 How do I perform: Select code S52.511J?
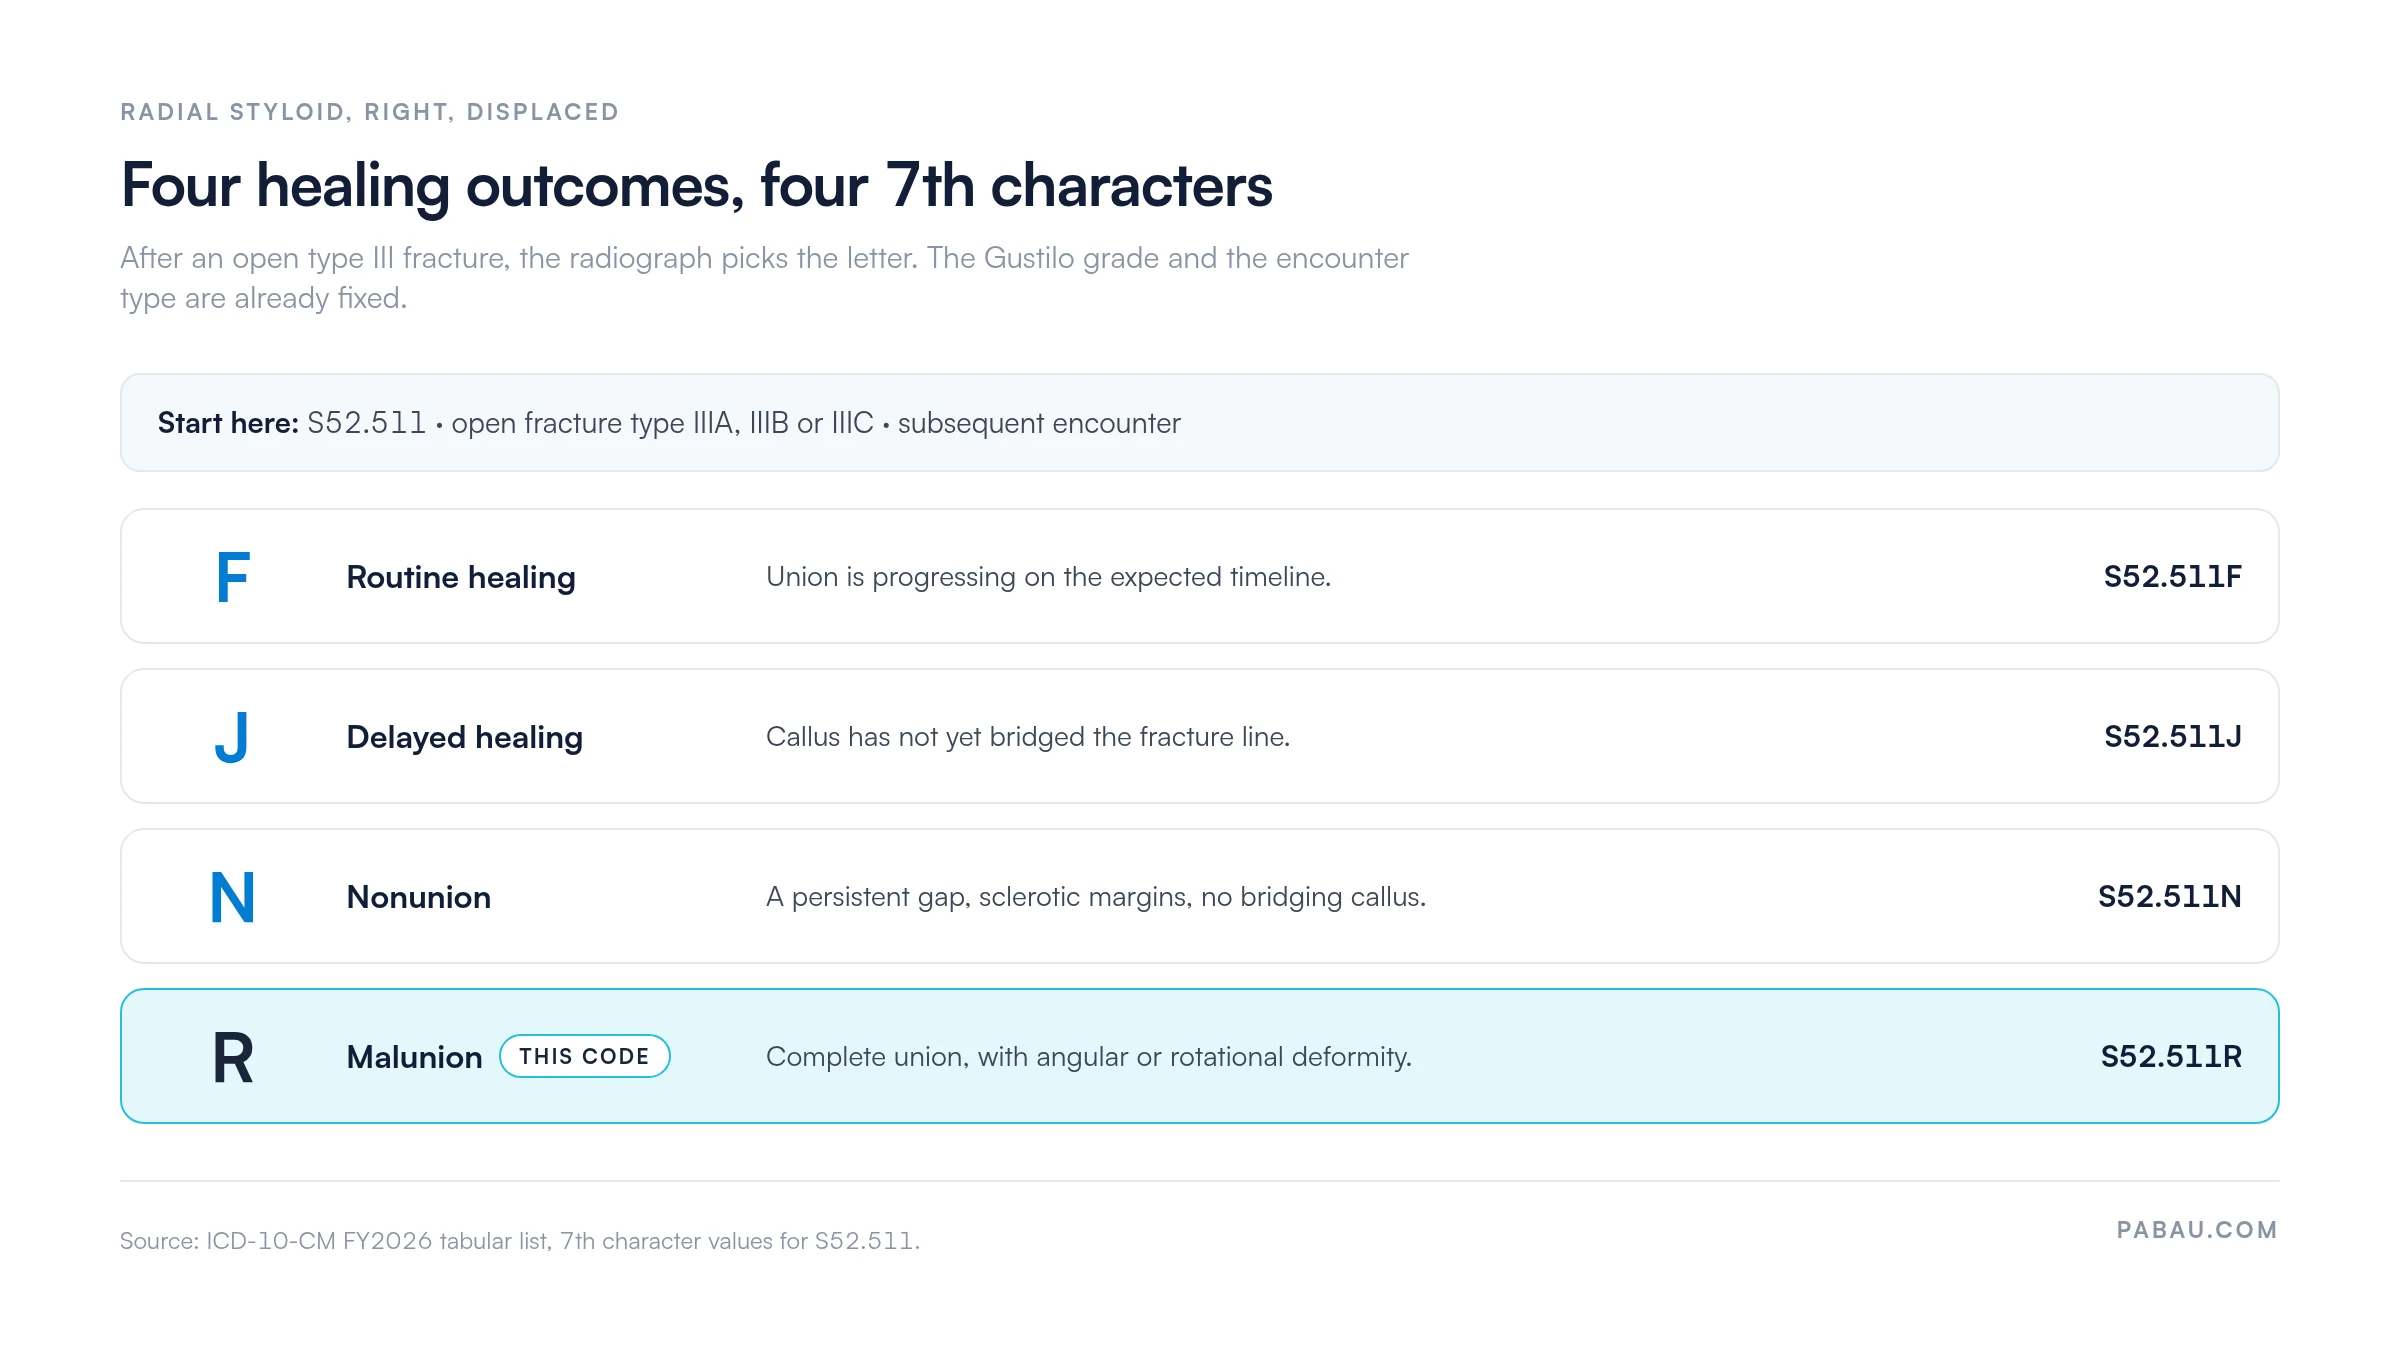point(2172,736)
